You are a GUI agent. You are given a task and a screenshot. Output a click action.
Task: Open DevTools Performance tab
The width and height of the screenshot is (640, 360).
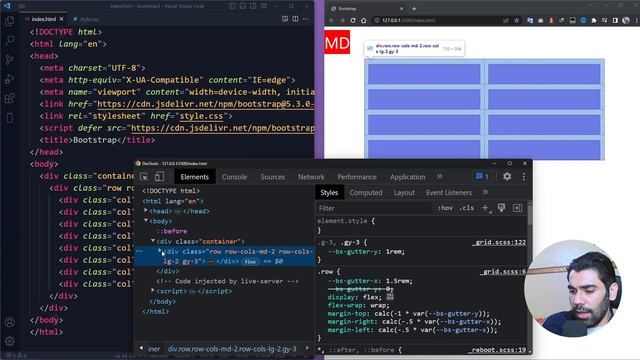tap(357, 177)
